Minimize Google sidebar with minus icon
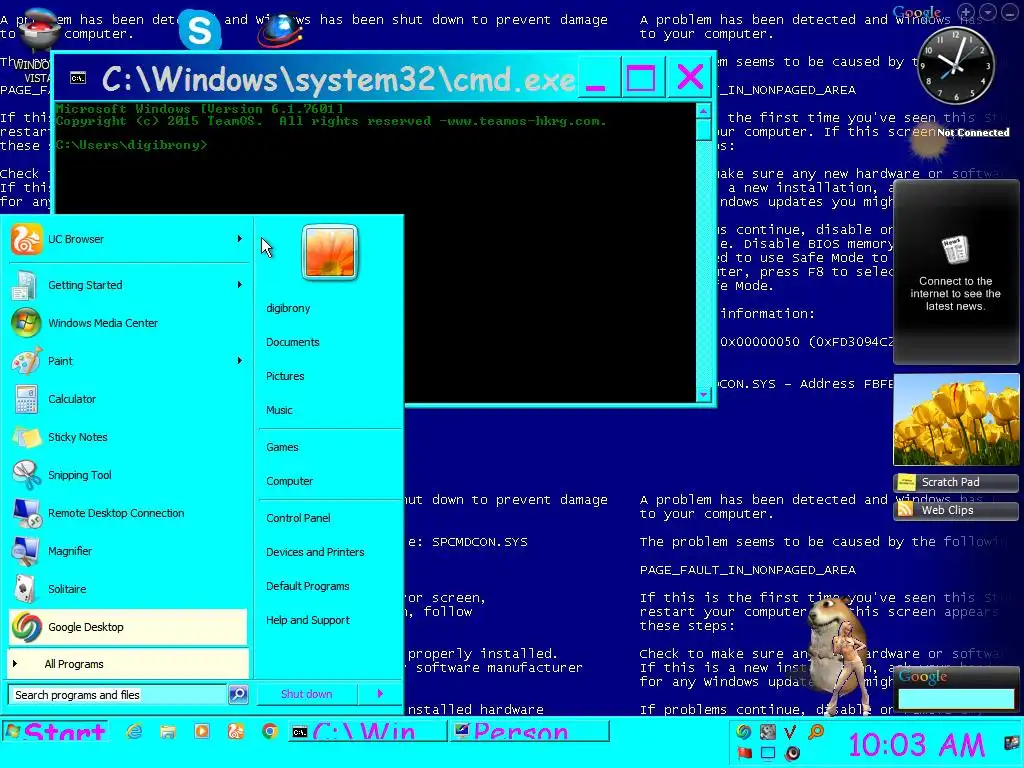The image size is (1024, 768). pyautogui.click(x=1009, y=12)
